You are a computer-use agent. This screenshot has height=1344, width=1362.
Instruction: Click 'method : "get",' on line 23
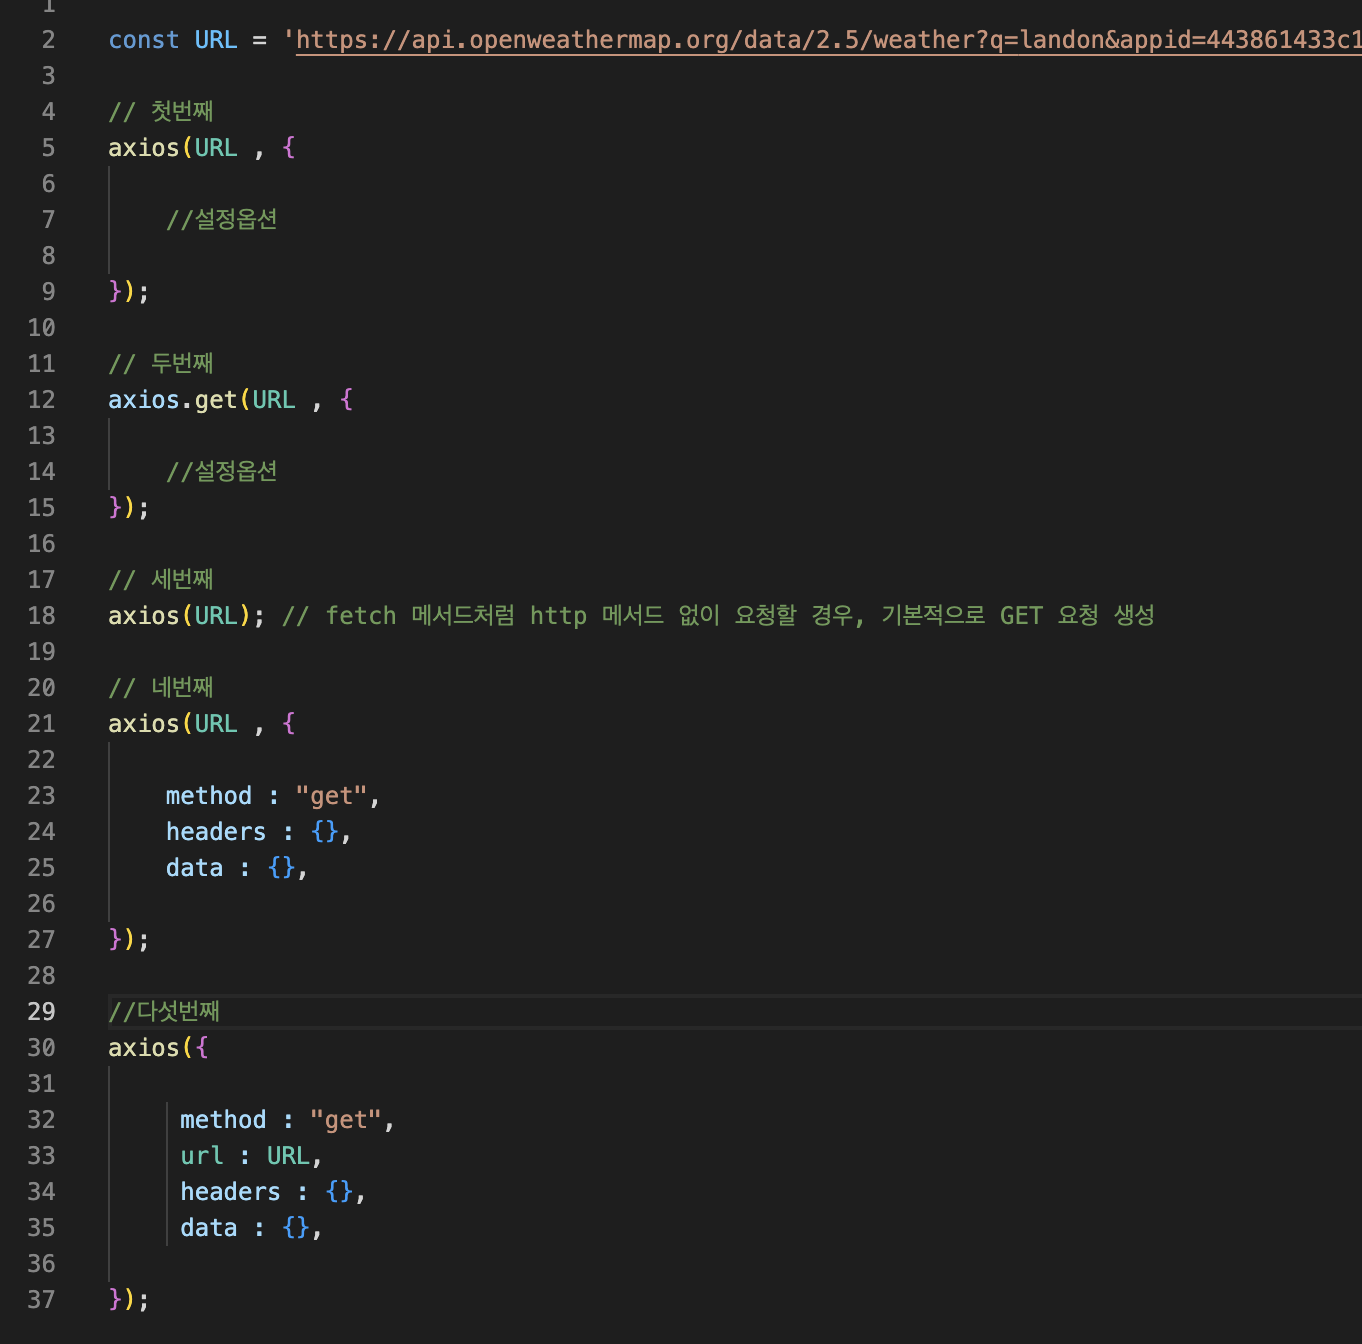pyautogui.click(x=273, y=795)
